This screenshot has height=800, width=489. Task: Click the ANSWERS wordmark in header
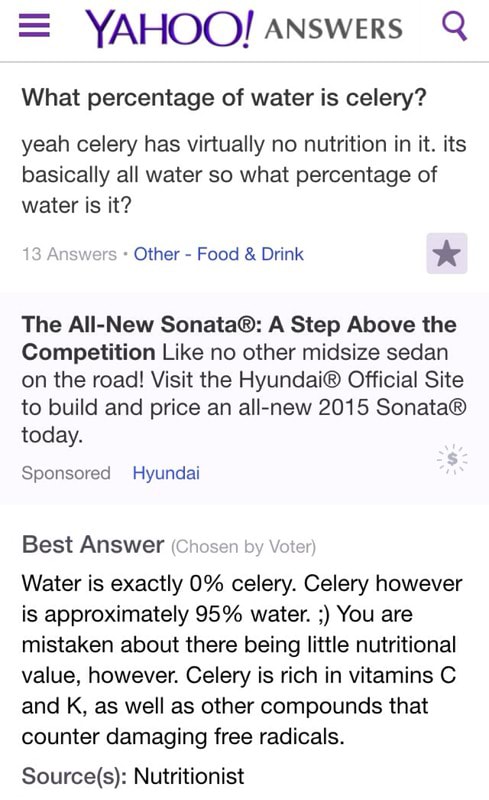click(334, 29)
